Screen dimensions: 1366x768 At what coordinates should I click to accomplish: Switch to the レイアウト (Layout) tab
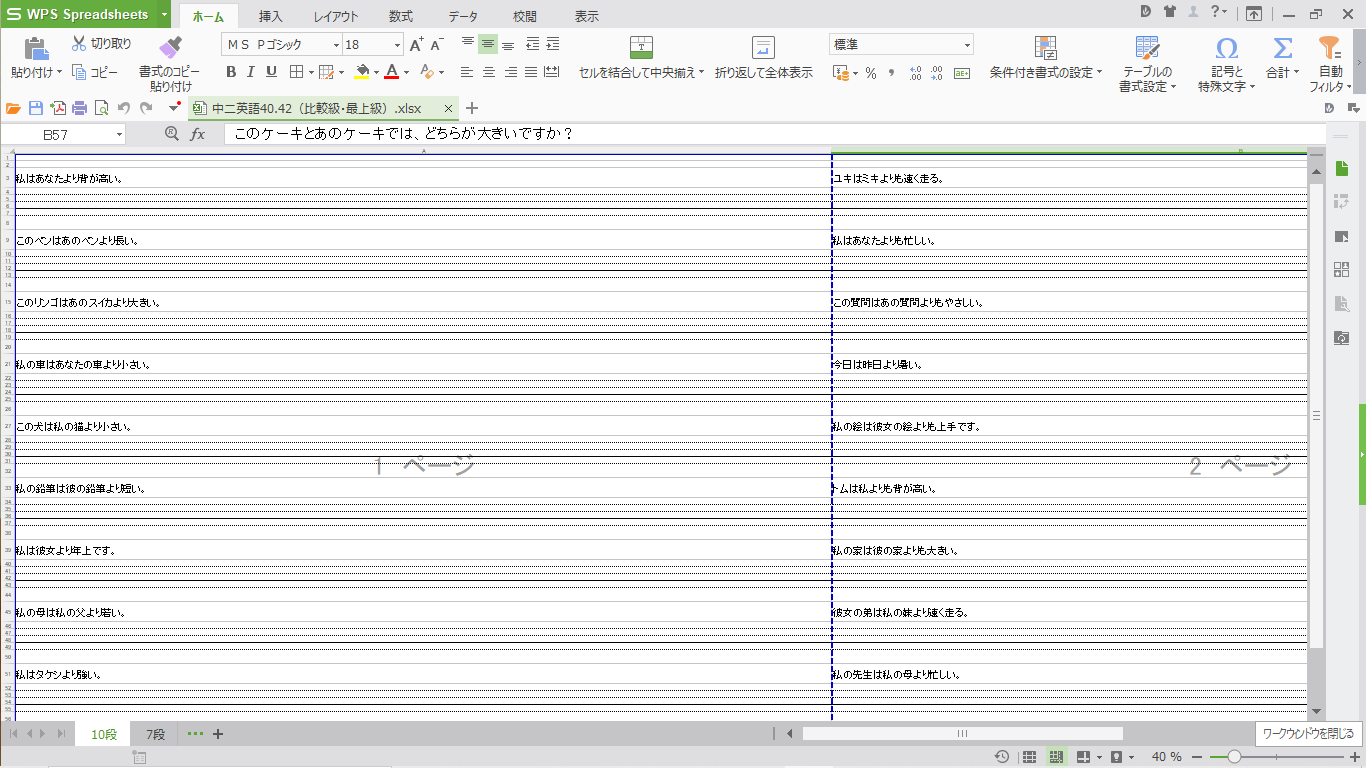click(336, 16)
